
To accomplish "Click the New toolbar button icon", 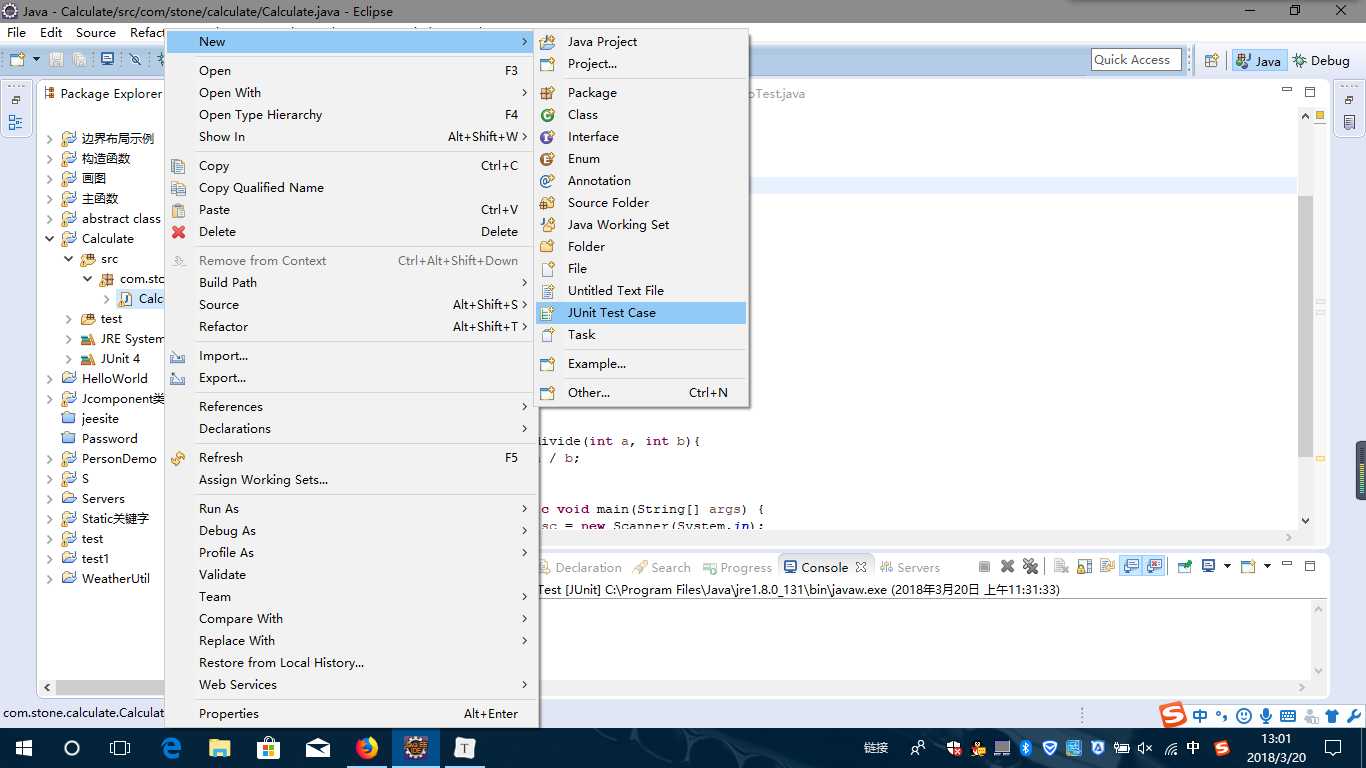I will point(17,60).
